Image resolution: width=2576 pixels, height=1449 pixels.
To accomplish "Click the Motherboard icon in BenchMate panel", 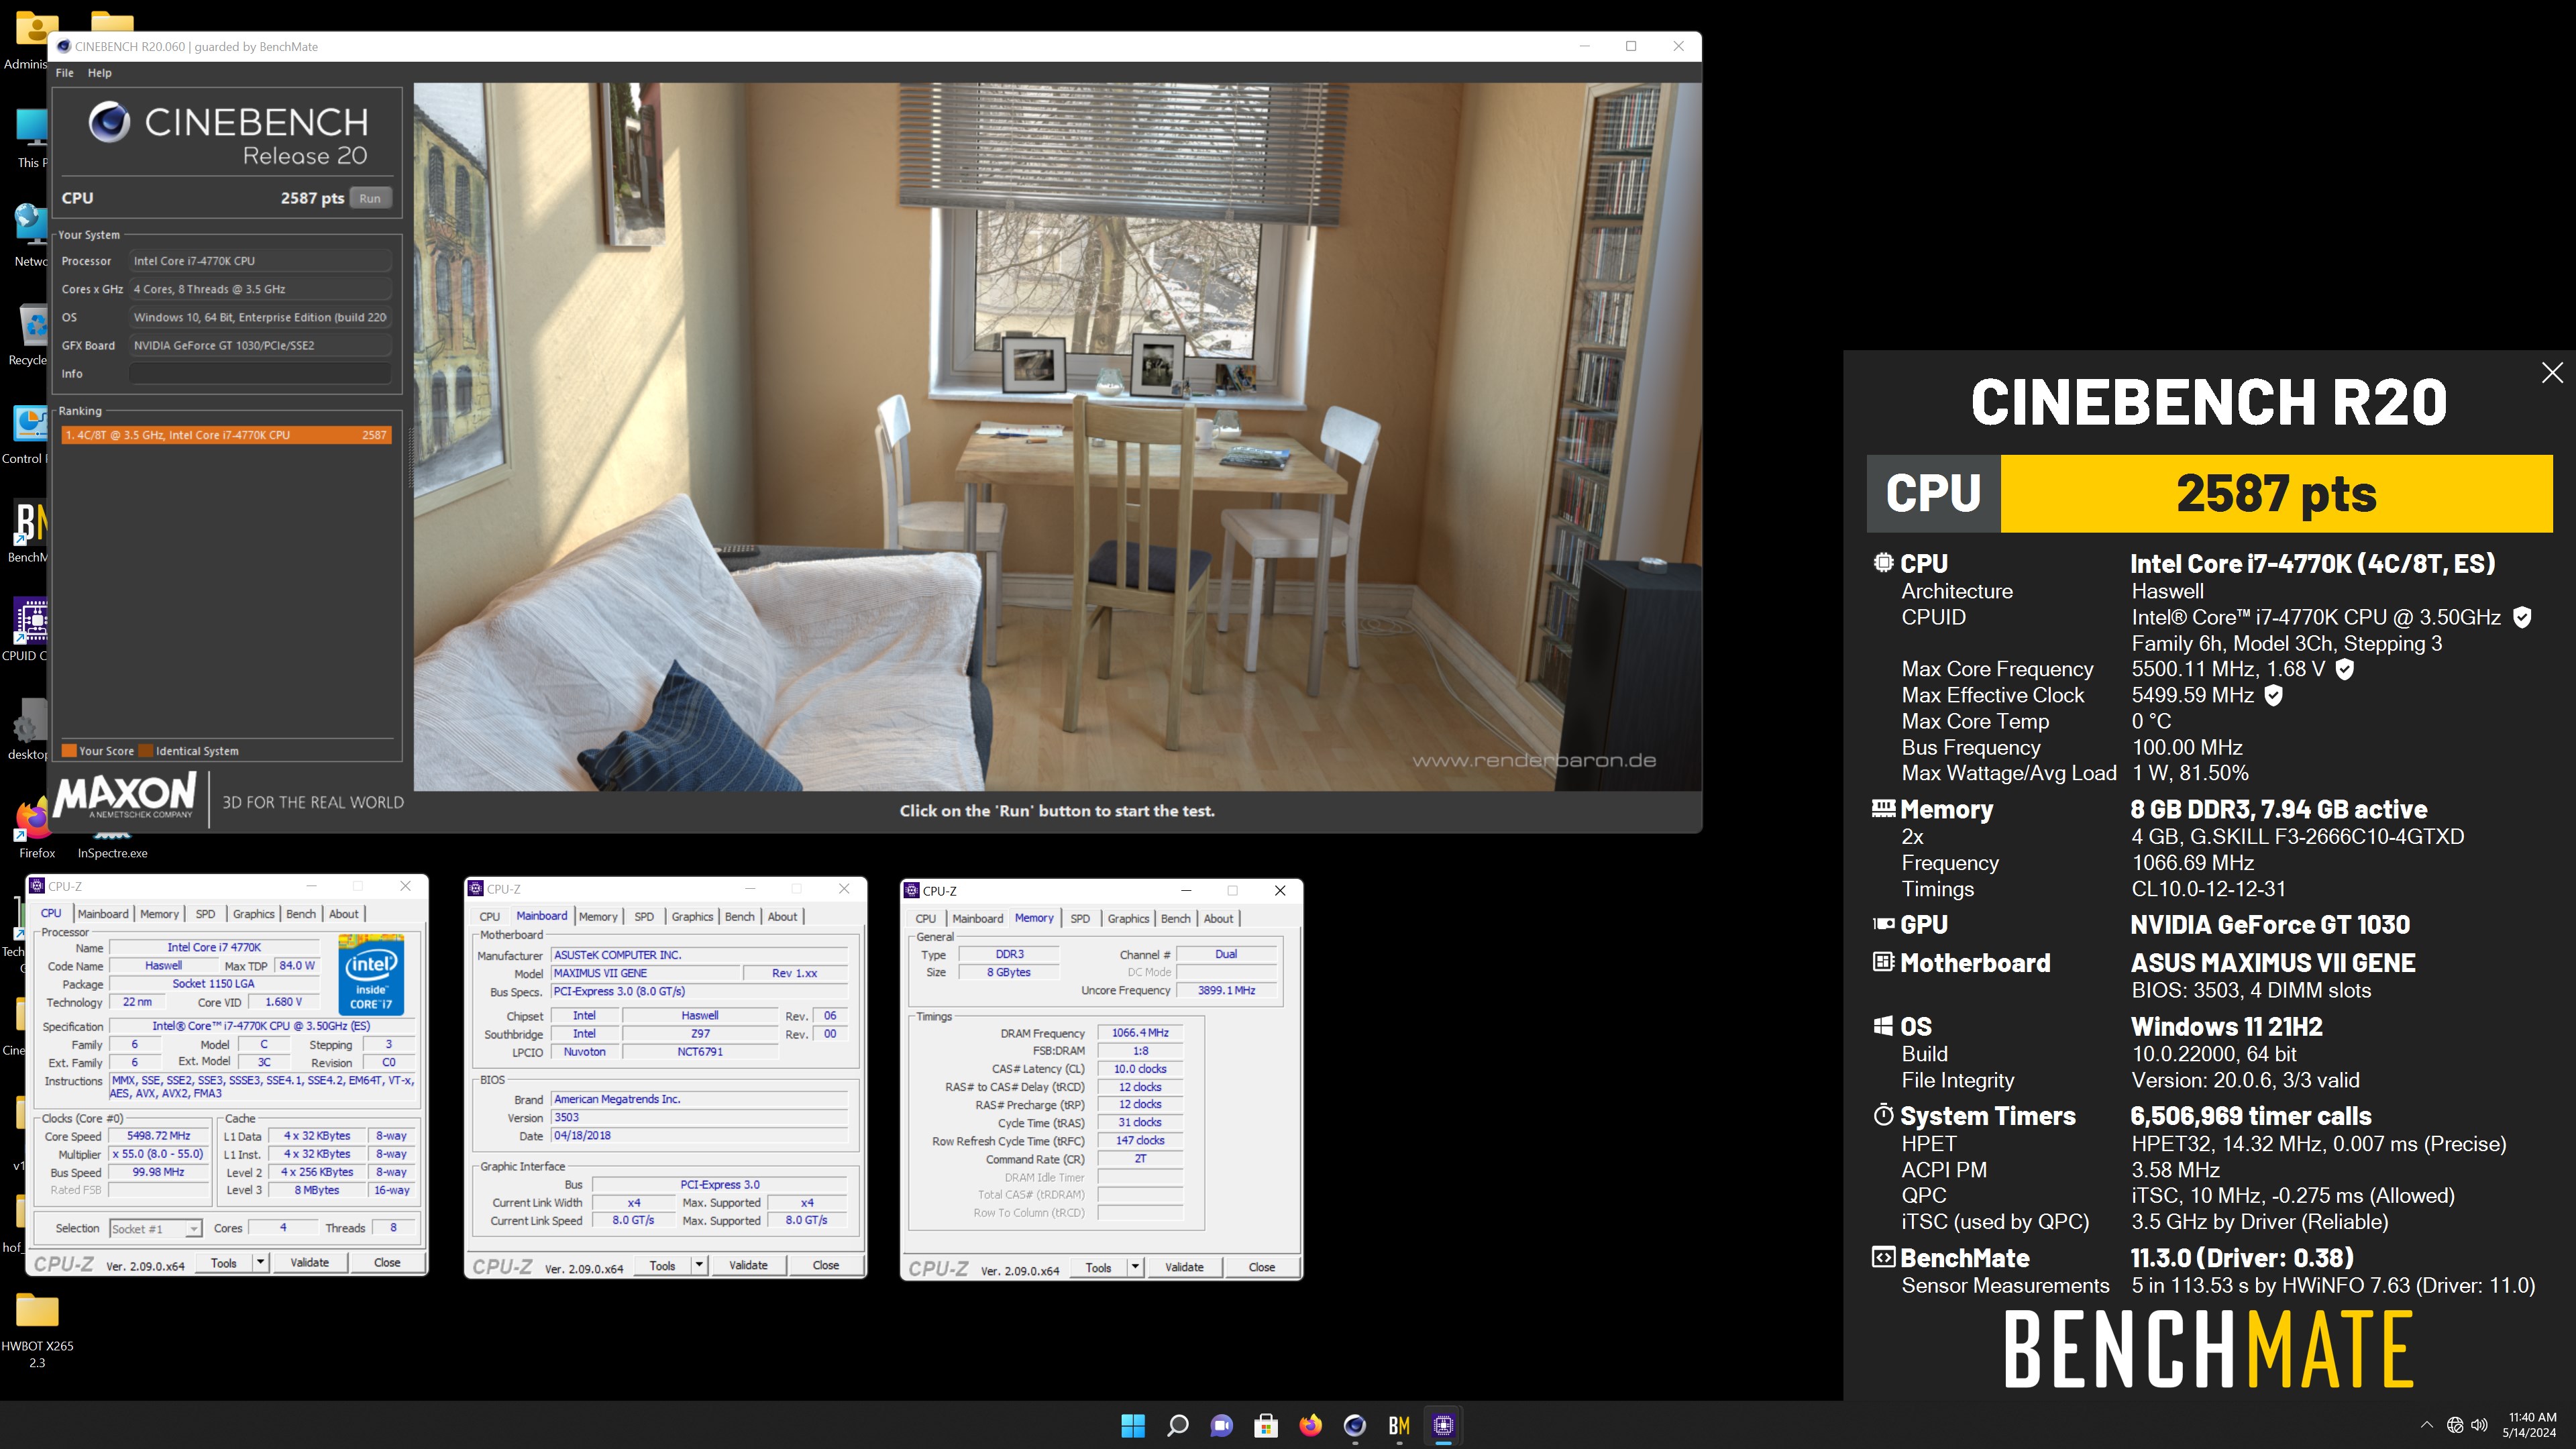I will 1883,962.
